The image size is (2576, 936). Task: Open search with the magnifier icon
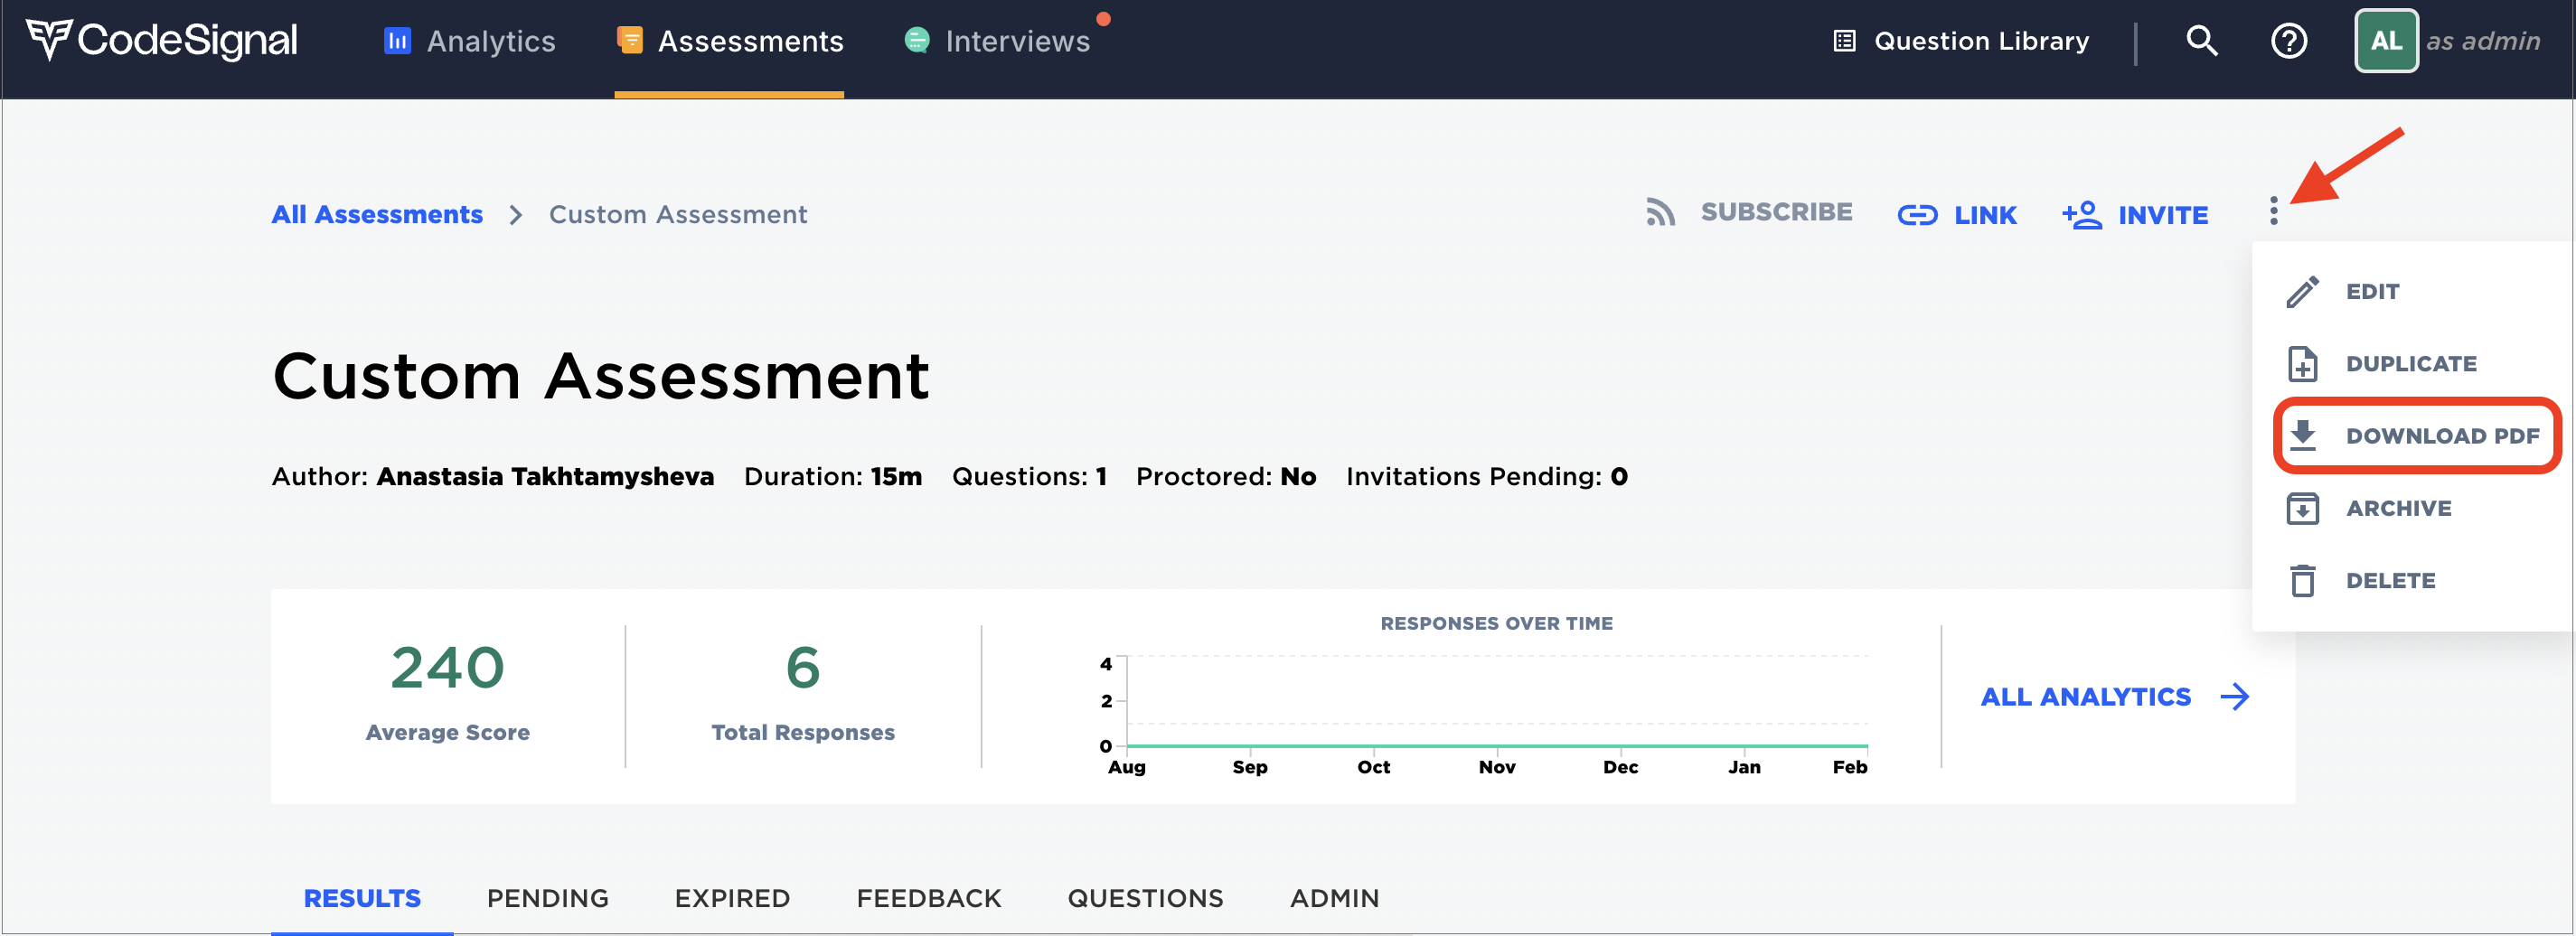(2202, 41)
